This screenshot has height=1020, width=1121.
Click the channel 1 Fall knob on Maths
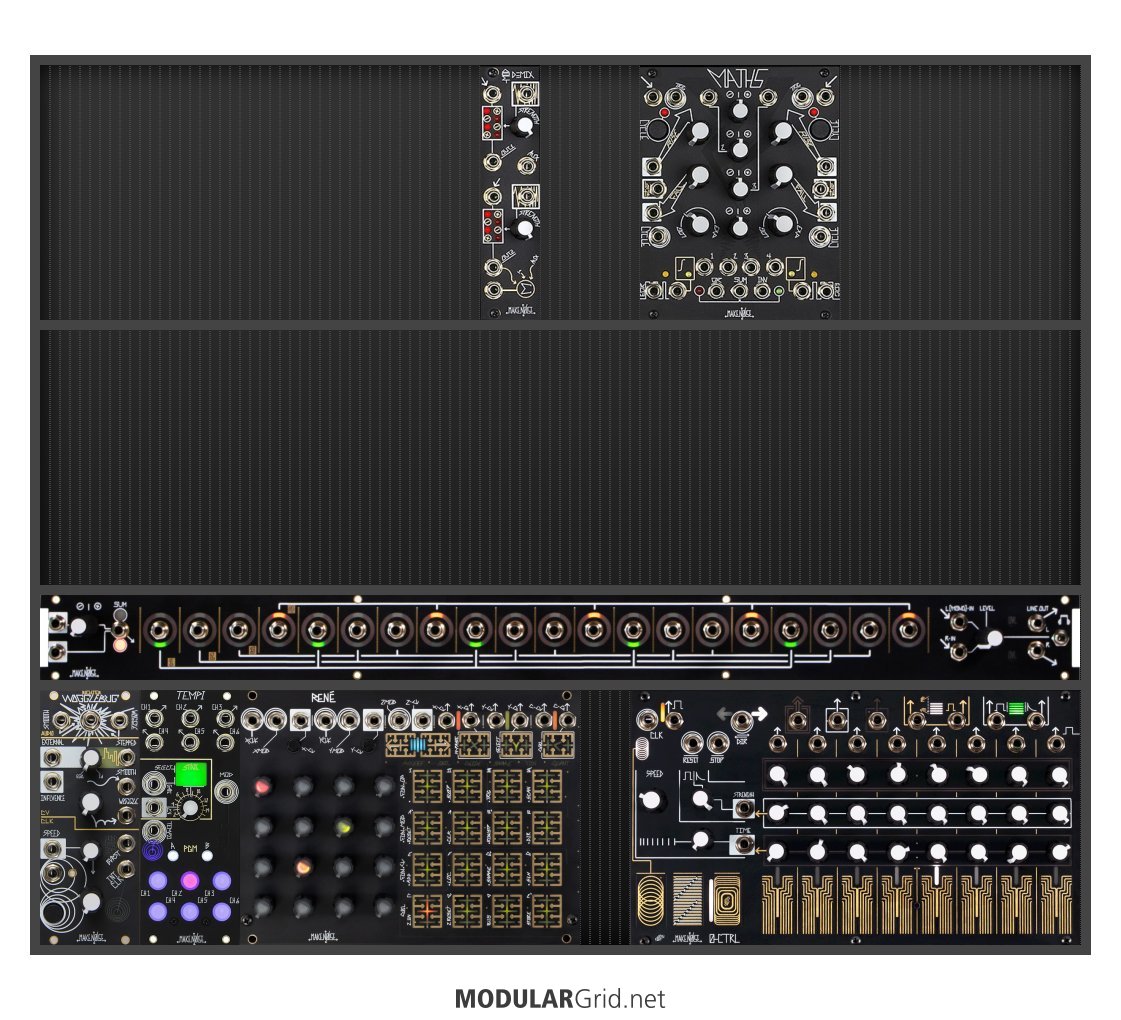[x=700, y=175]
